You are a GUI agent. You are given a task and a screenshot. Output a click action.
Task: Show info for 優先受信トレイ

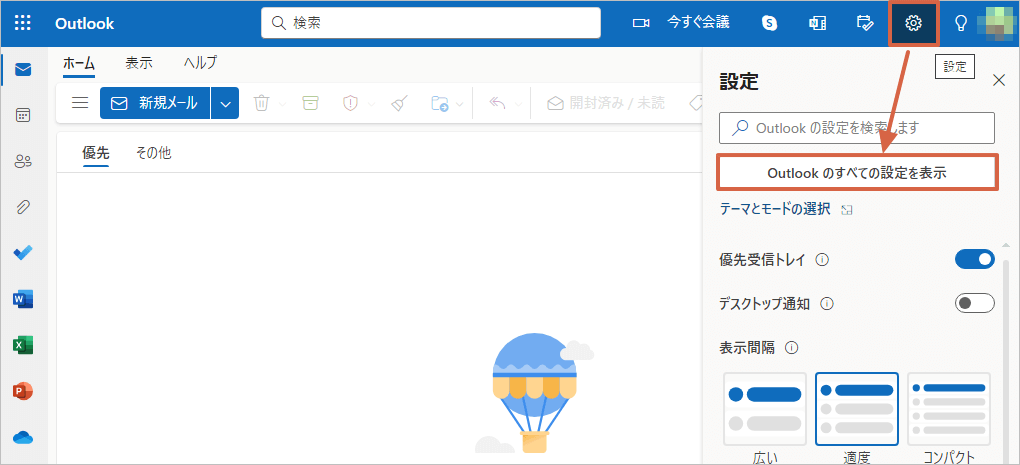click(822, 260)
